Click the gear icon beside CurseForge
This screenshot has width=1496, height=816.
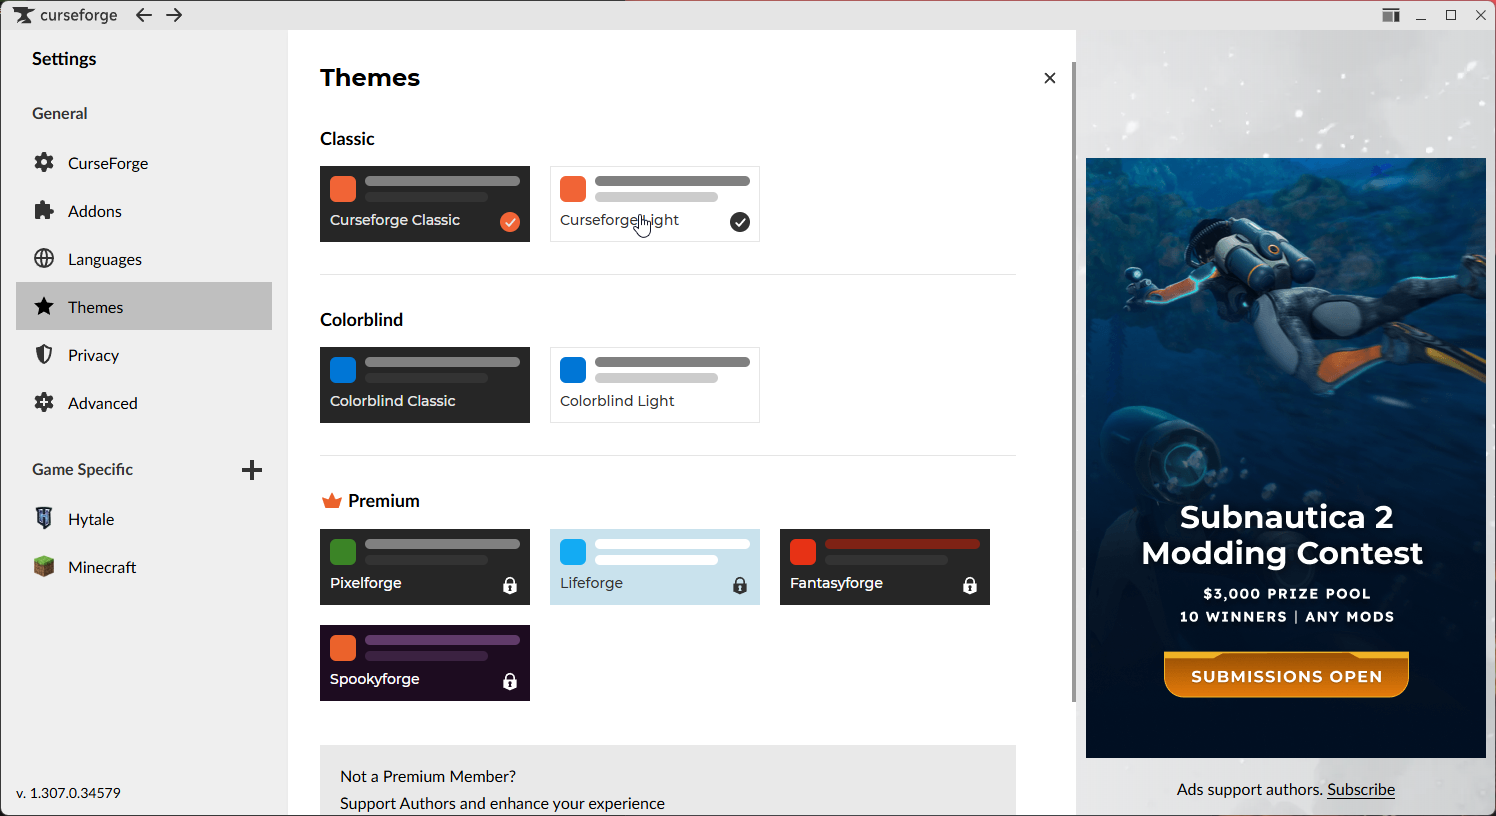[x=44, y=162]
